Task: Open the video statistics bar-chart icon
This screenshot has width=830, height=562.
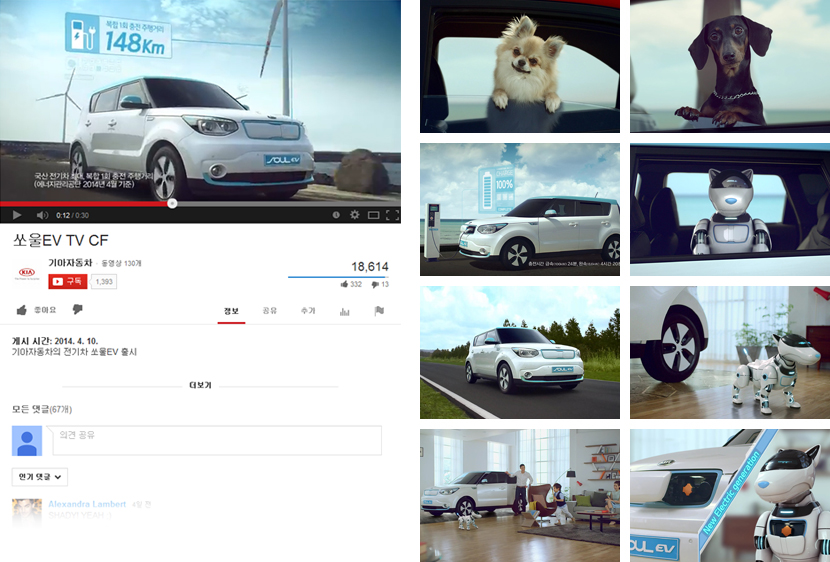Action: click(345, 311)
